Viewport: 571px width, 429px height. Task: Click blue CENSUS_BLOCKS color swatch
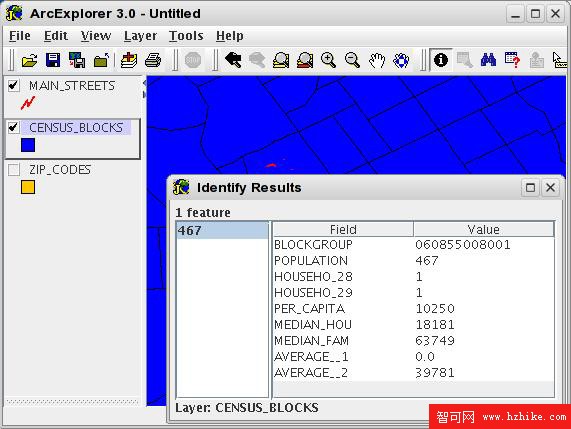[28, 145]
